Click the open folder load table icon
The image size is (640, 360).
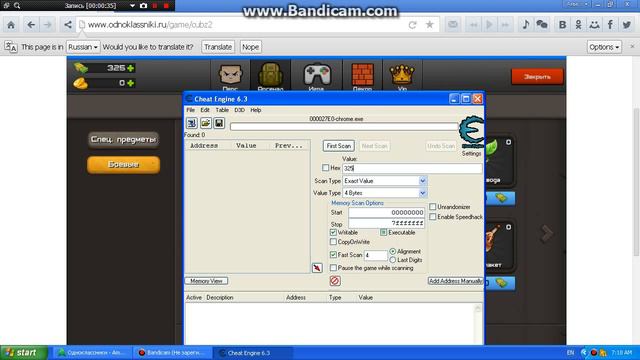[x=205, y=123]
